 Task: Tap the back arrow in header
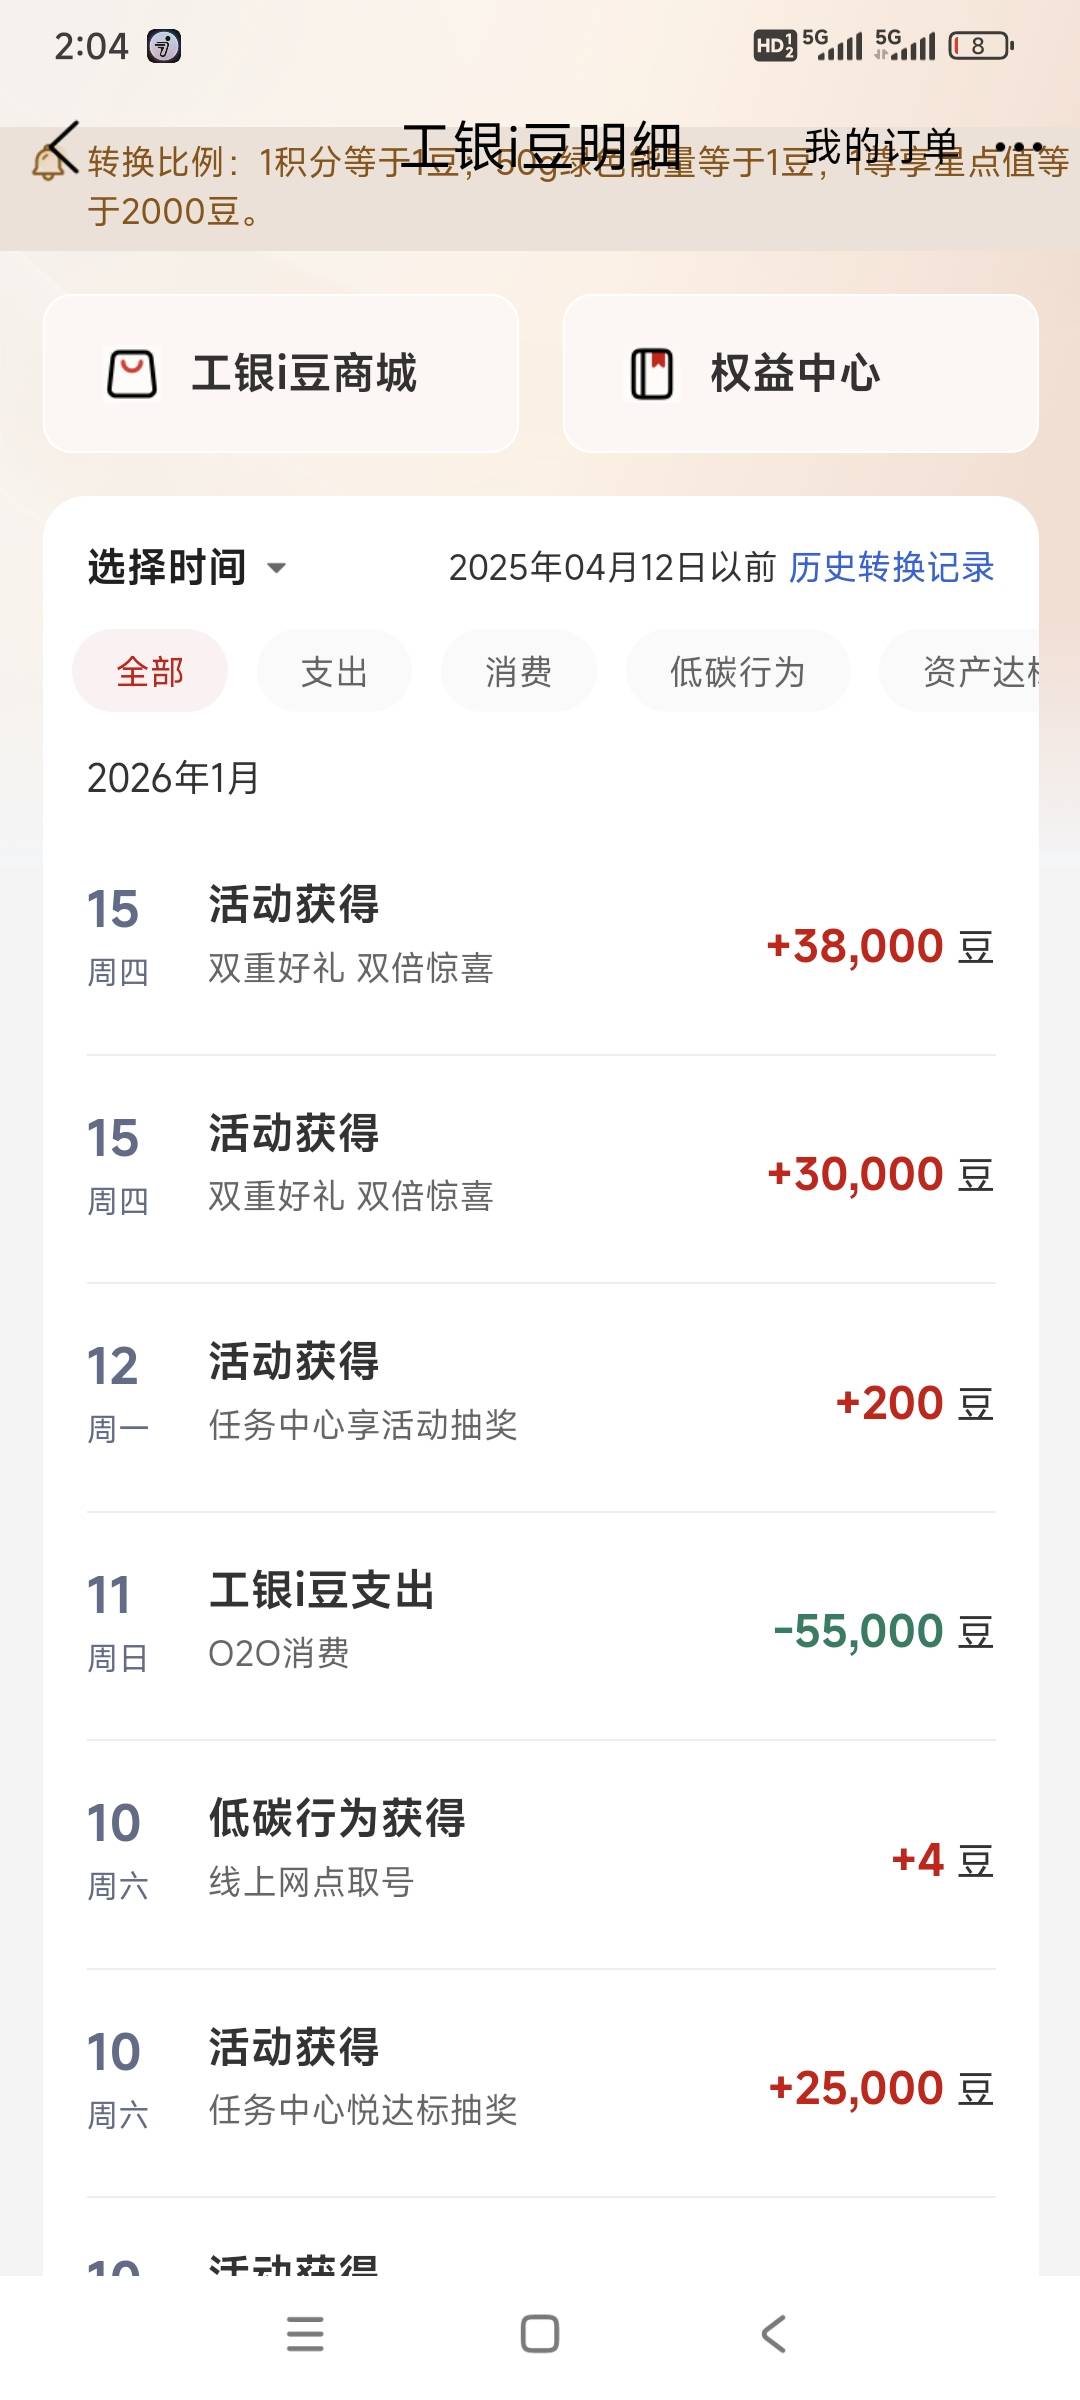click(x=64, y=146)
